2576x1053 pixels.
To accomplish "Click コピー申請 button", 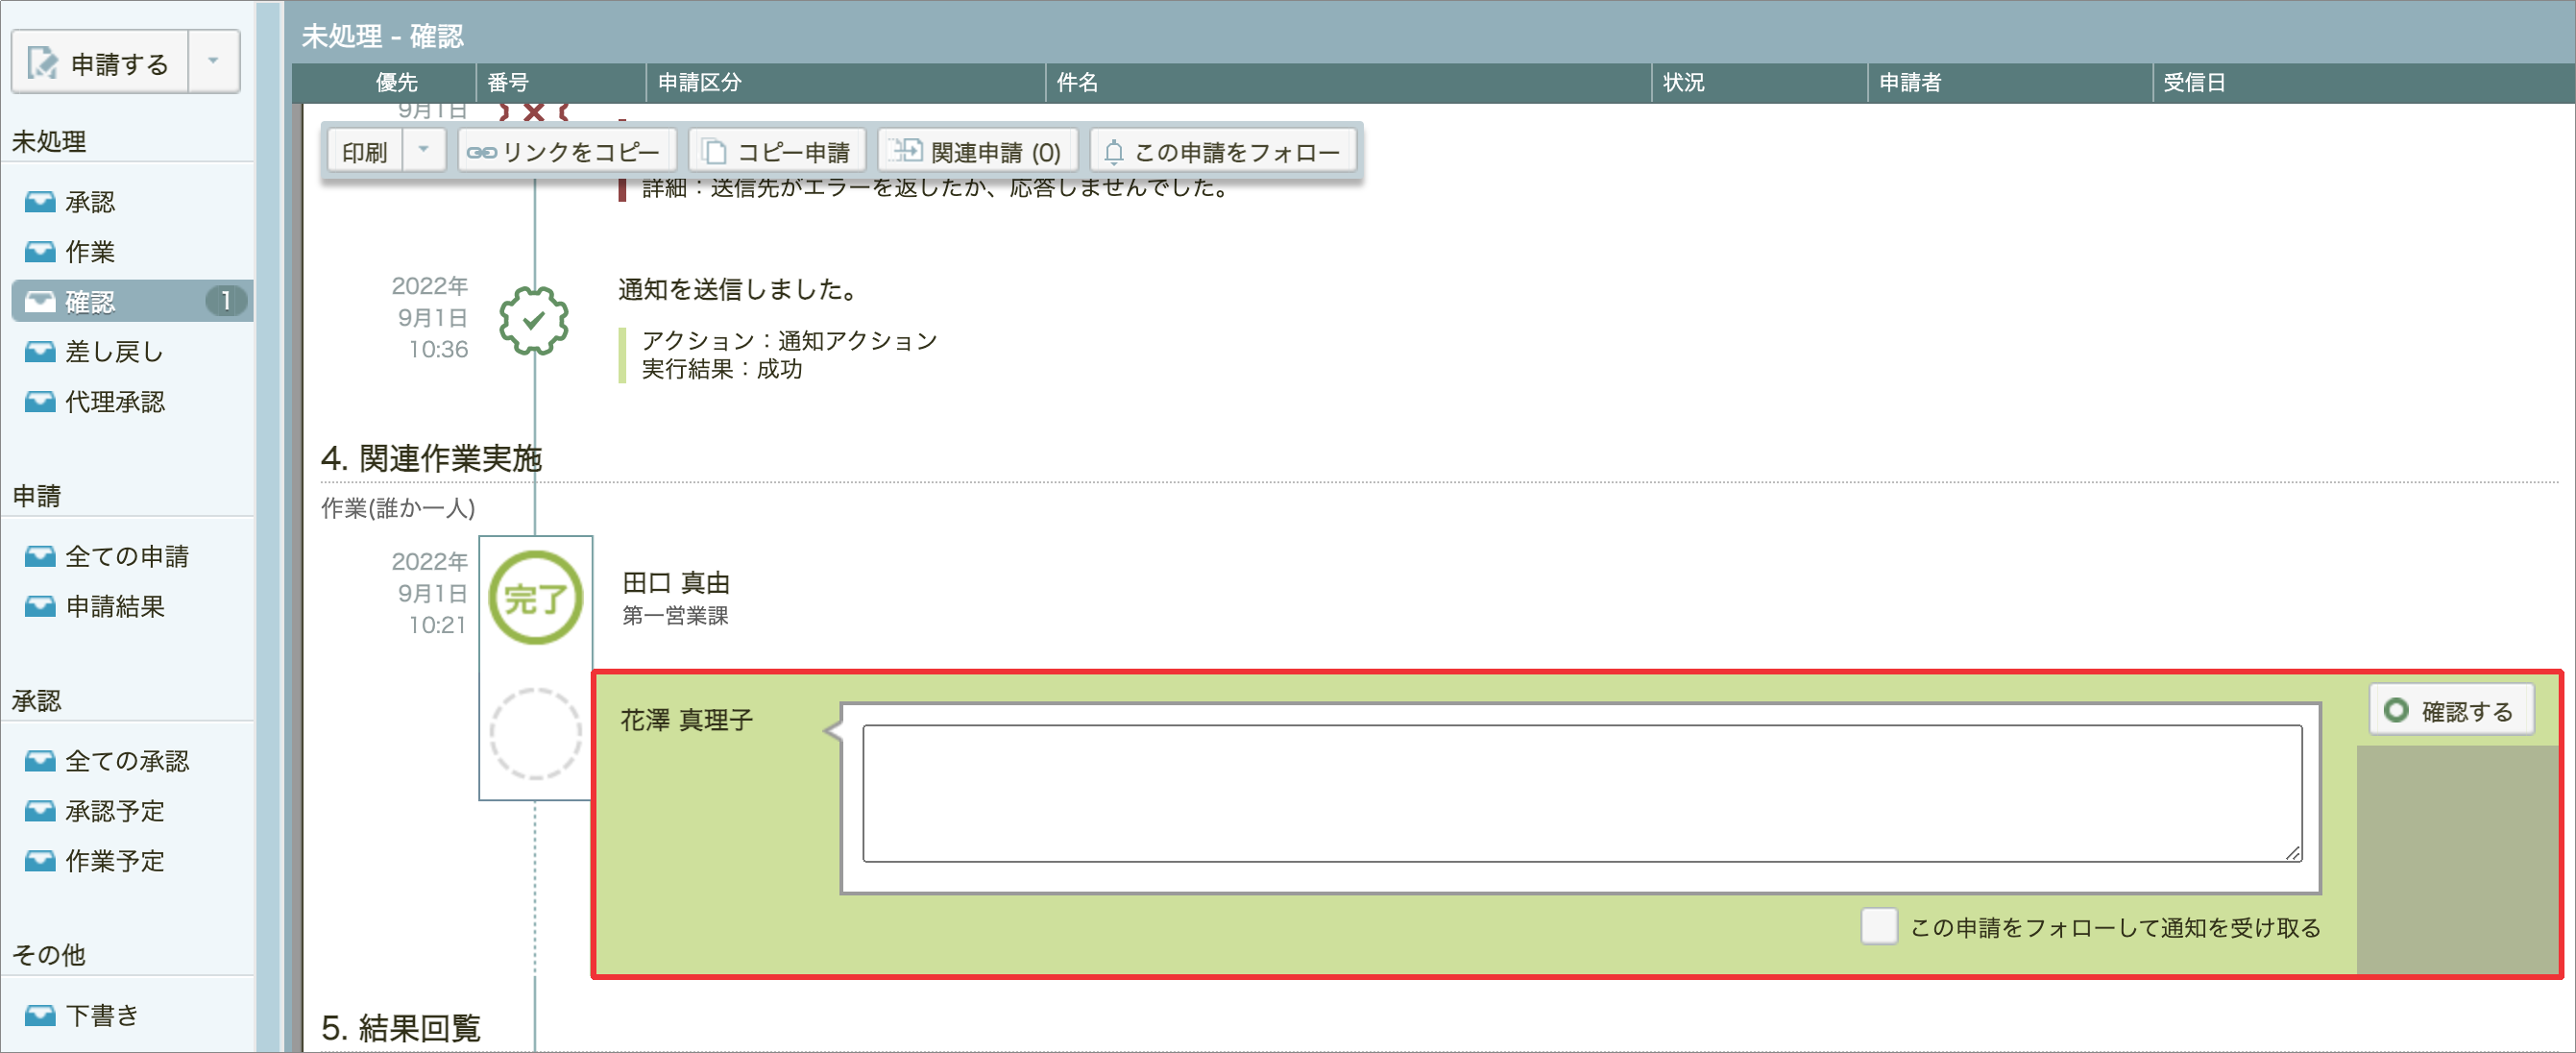I will click(777, 152).
